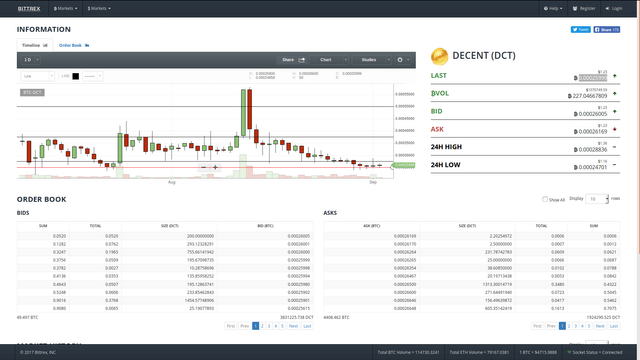Click Prev in asks pagination

(x=551, y=326)
